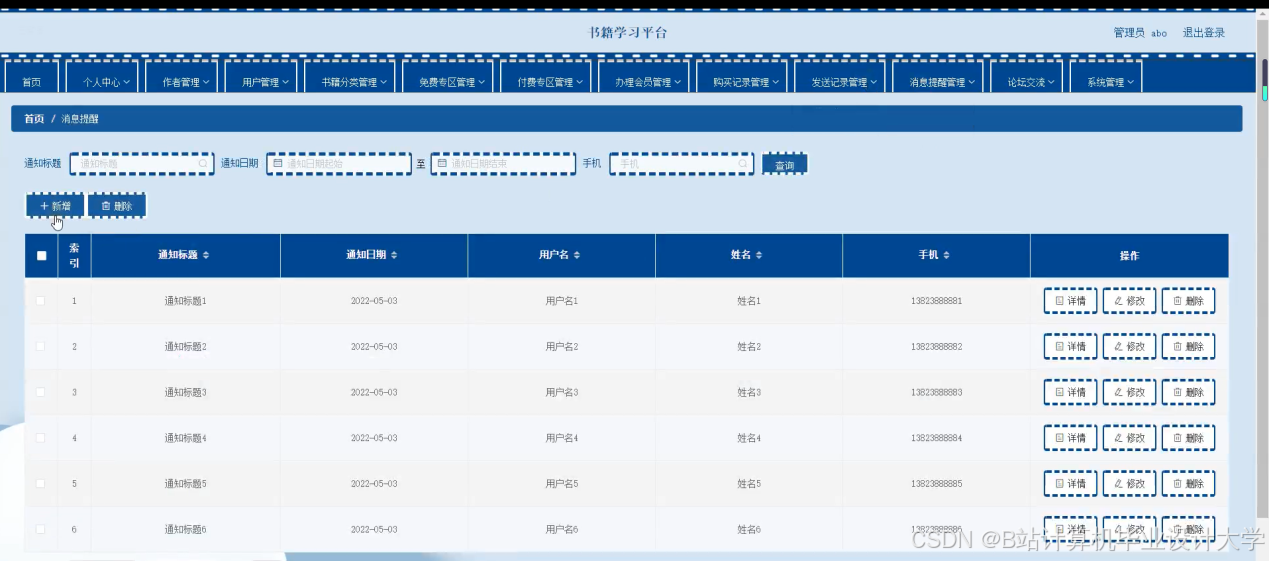Open 详情 for 通知标题2 row
Image resolution: width=1269 pixels, height=561 pixels.
click(x=1070, y=347)
